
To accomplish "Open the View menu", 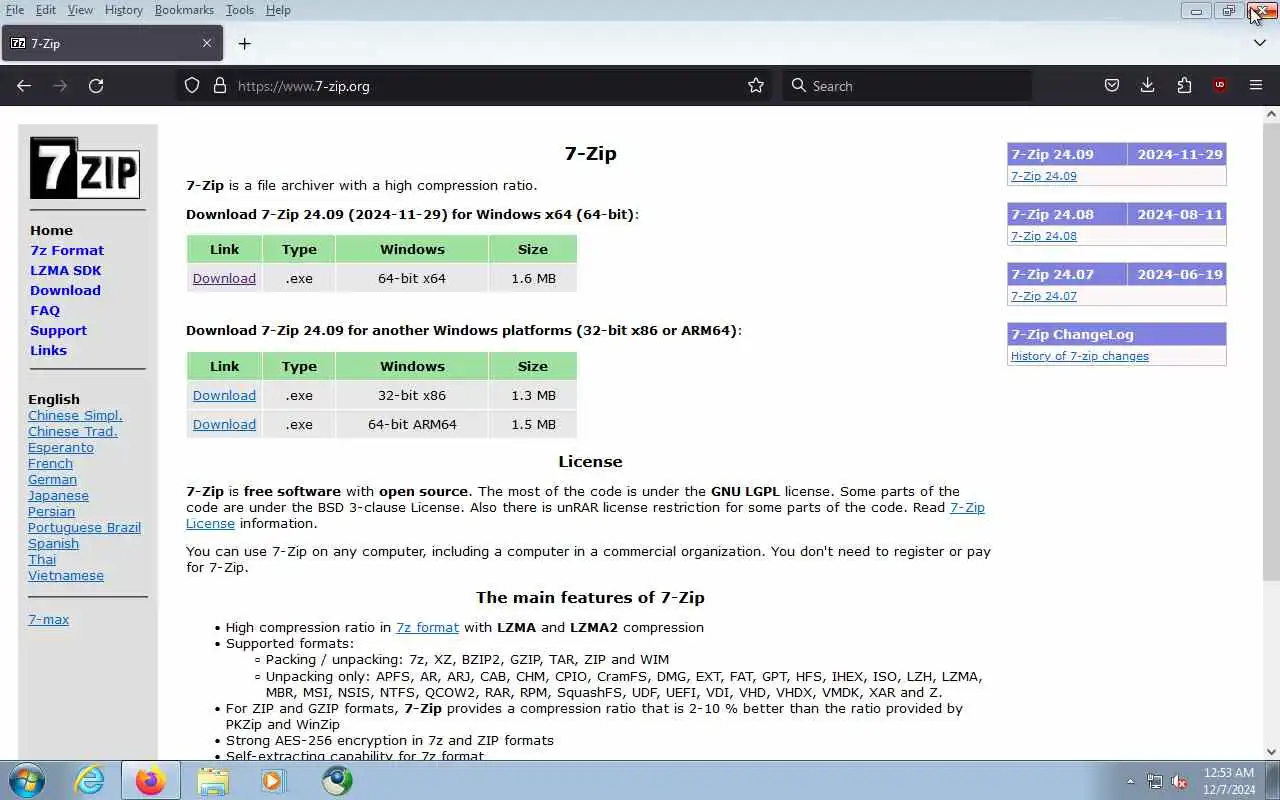I will 80,10.
